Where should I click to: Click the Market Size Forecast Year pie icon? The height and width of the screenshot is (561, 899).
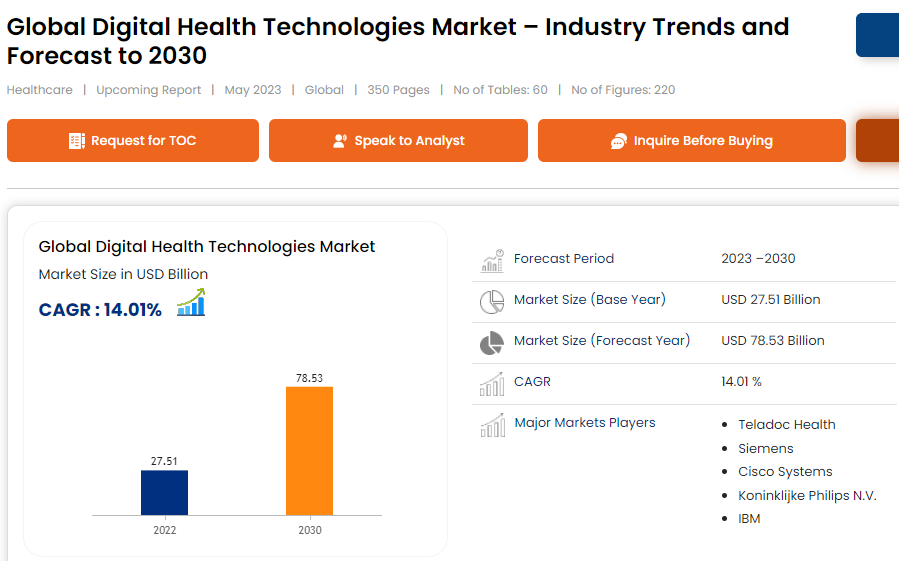tap(492, 343)
